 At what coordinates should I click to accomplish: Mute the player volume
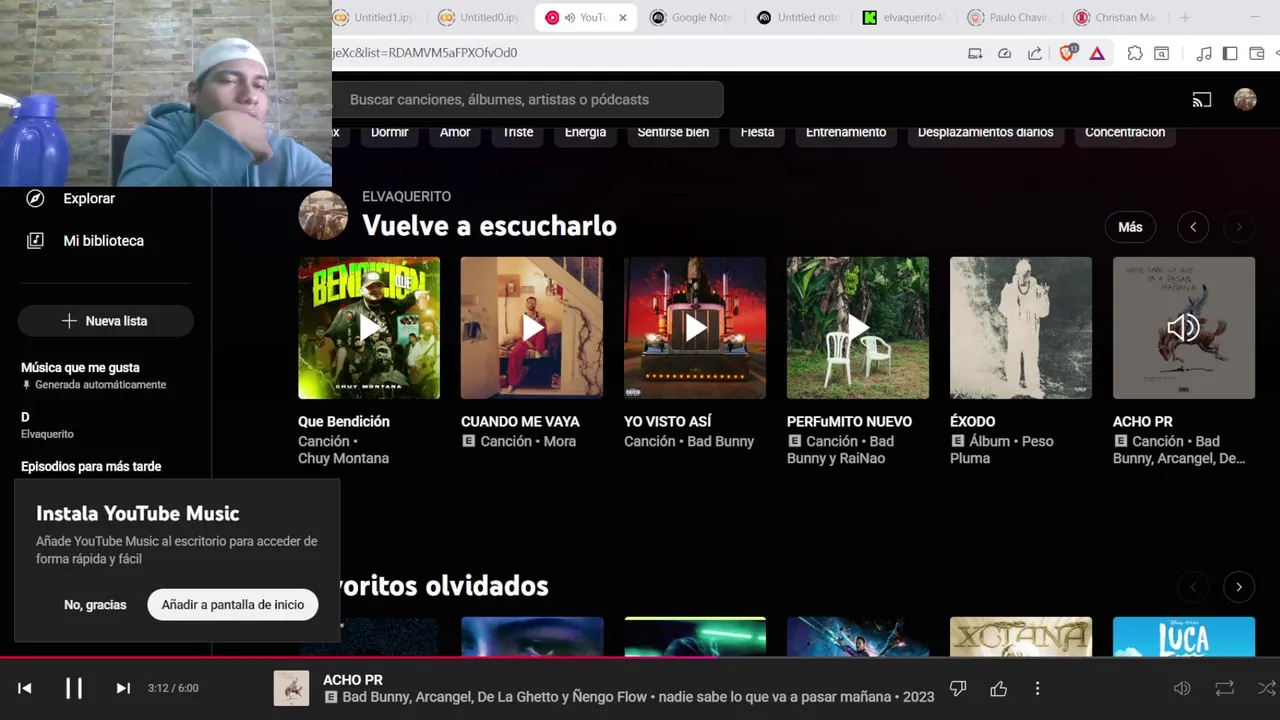[1182, 688]
